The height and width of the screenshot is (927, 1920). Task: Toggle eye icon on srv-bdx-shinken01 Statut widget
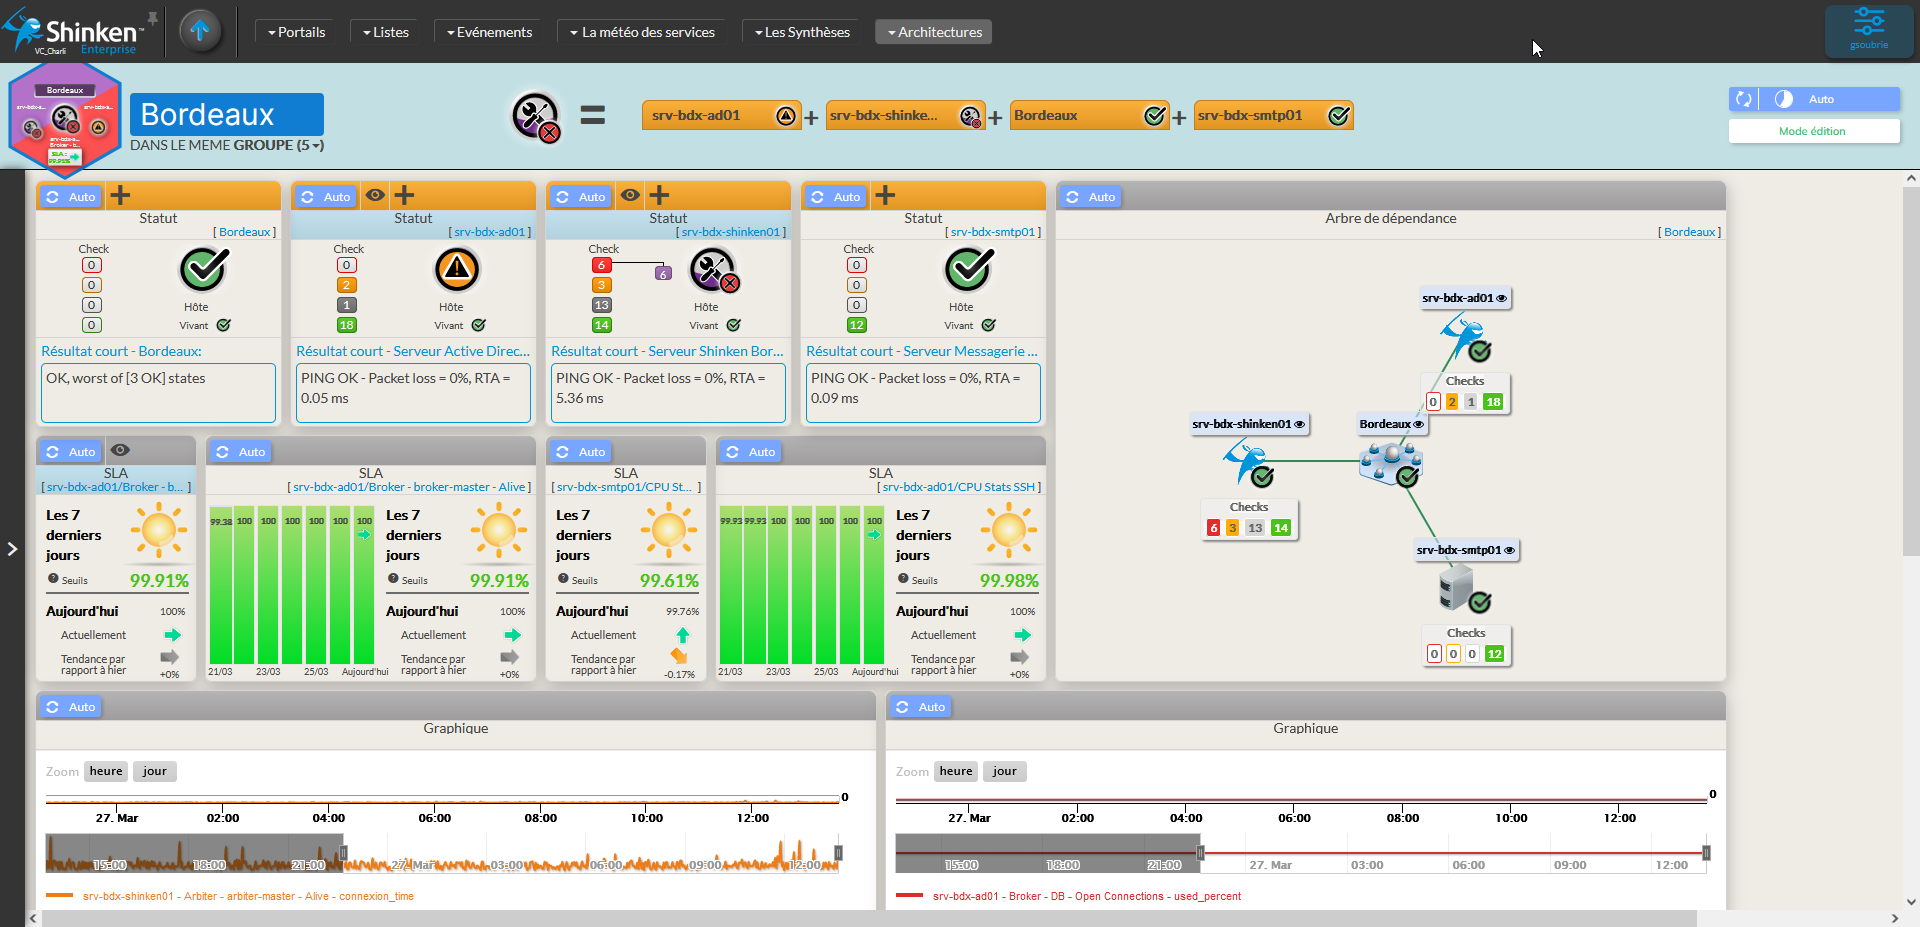630,196
